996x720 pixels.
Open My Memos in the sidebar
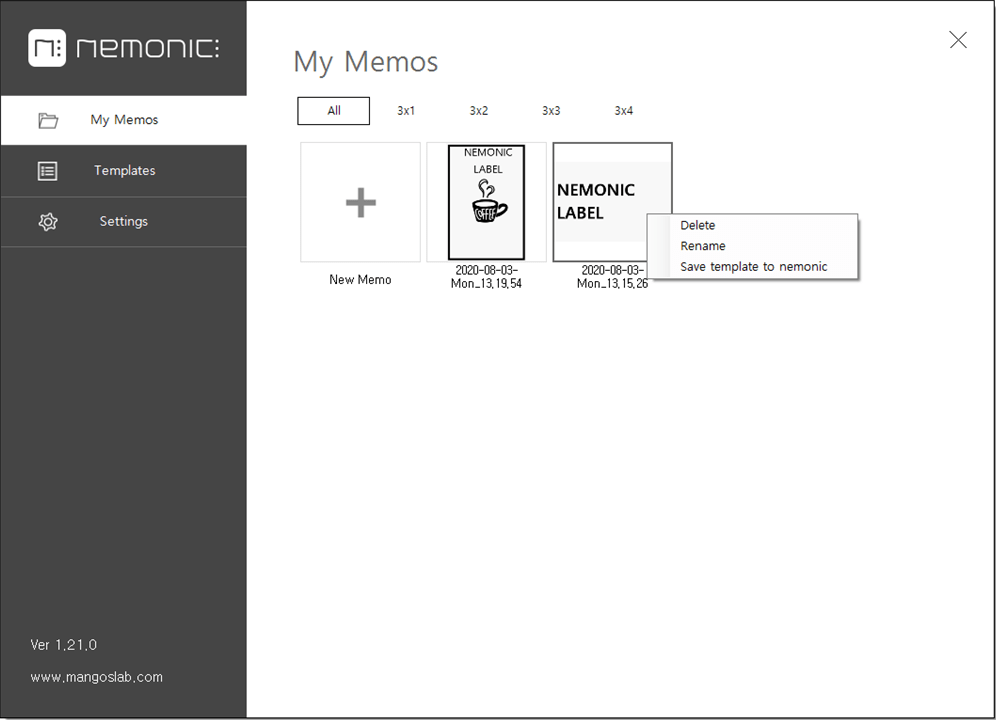(x=124, y=120)
